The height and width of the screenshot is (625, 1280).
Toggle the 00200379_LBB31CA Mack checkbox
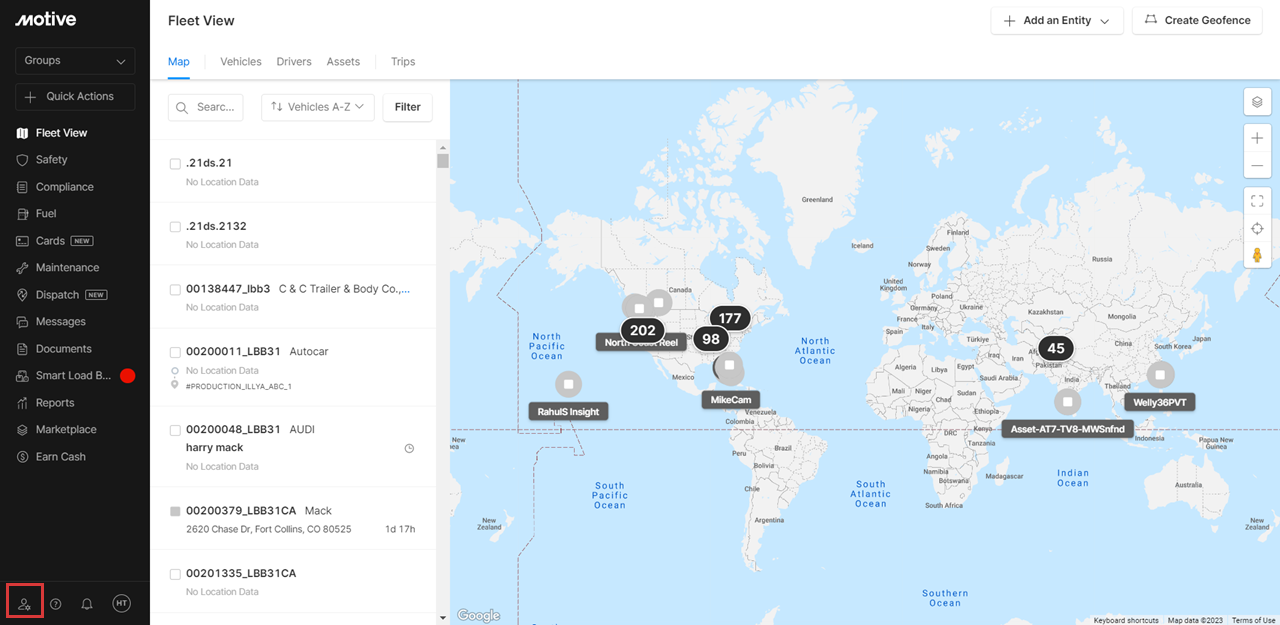[x=175, y=511]
